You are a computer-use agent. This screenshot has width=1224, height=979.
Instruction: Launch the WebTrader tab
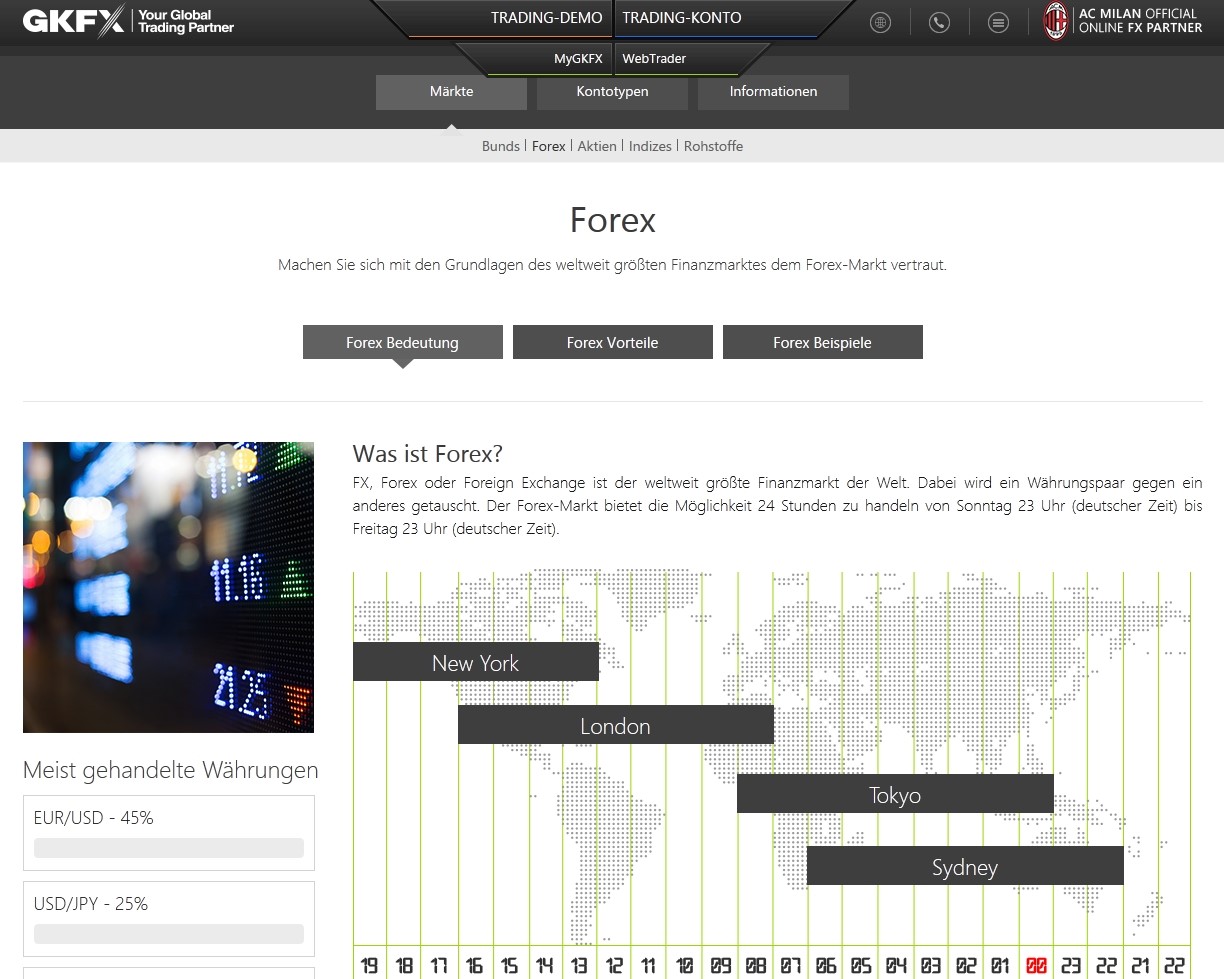pyautogui.click(x=654, y=59)
